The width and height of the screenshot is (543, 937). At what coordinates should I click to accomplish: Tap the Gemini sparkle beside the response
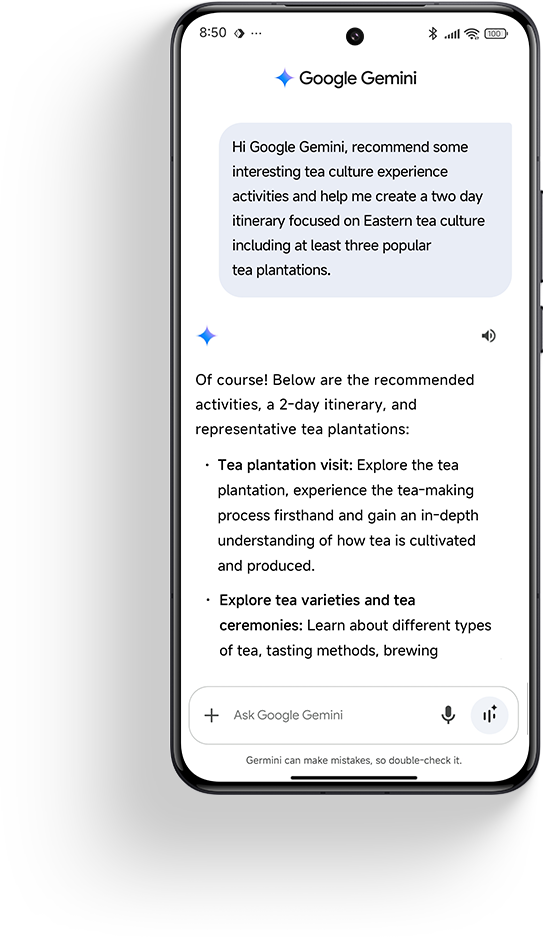click(207, 336)
